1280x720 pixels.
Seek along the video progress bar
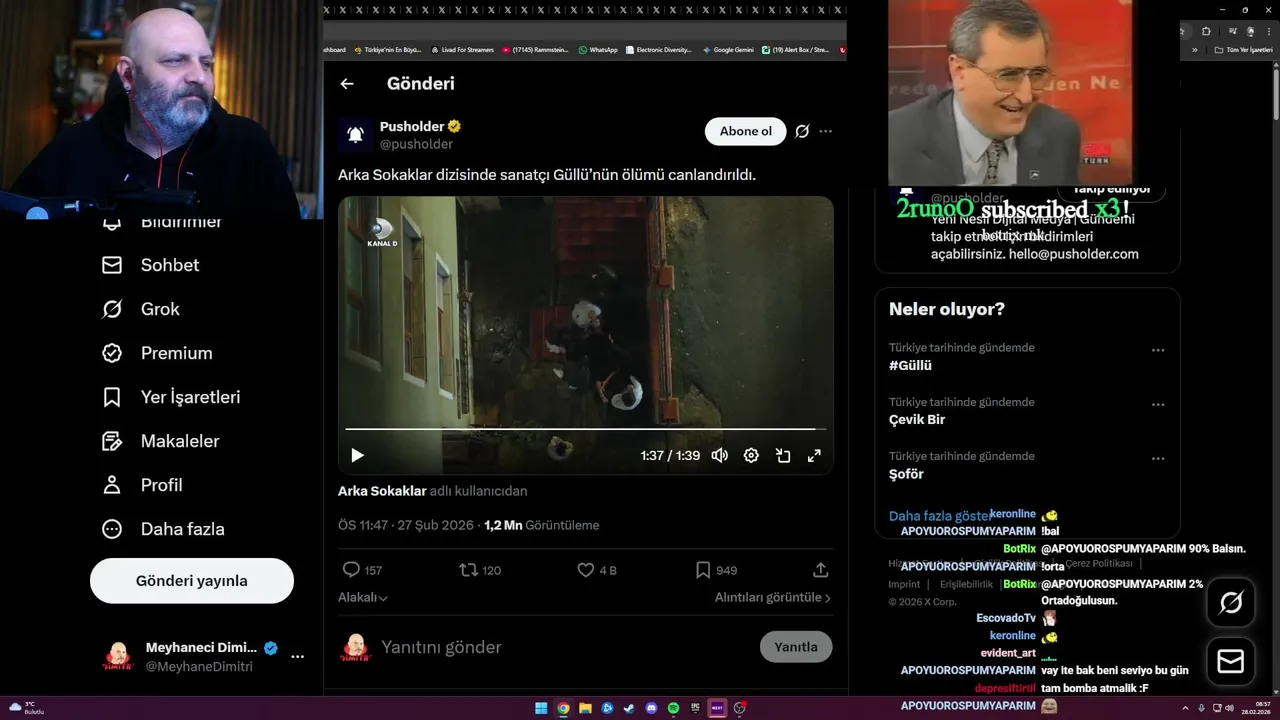coord(586,429)
